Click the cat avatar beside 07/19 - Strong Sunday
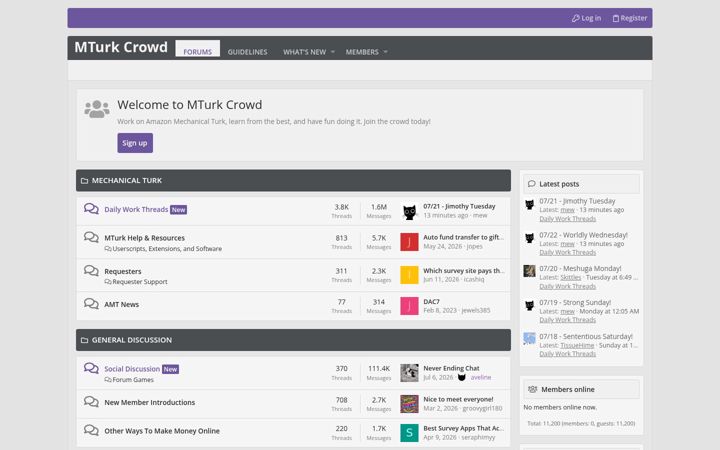 [x=529, y=305]
